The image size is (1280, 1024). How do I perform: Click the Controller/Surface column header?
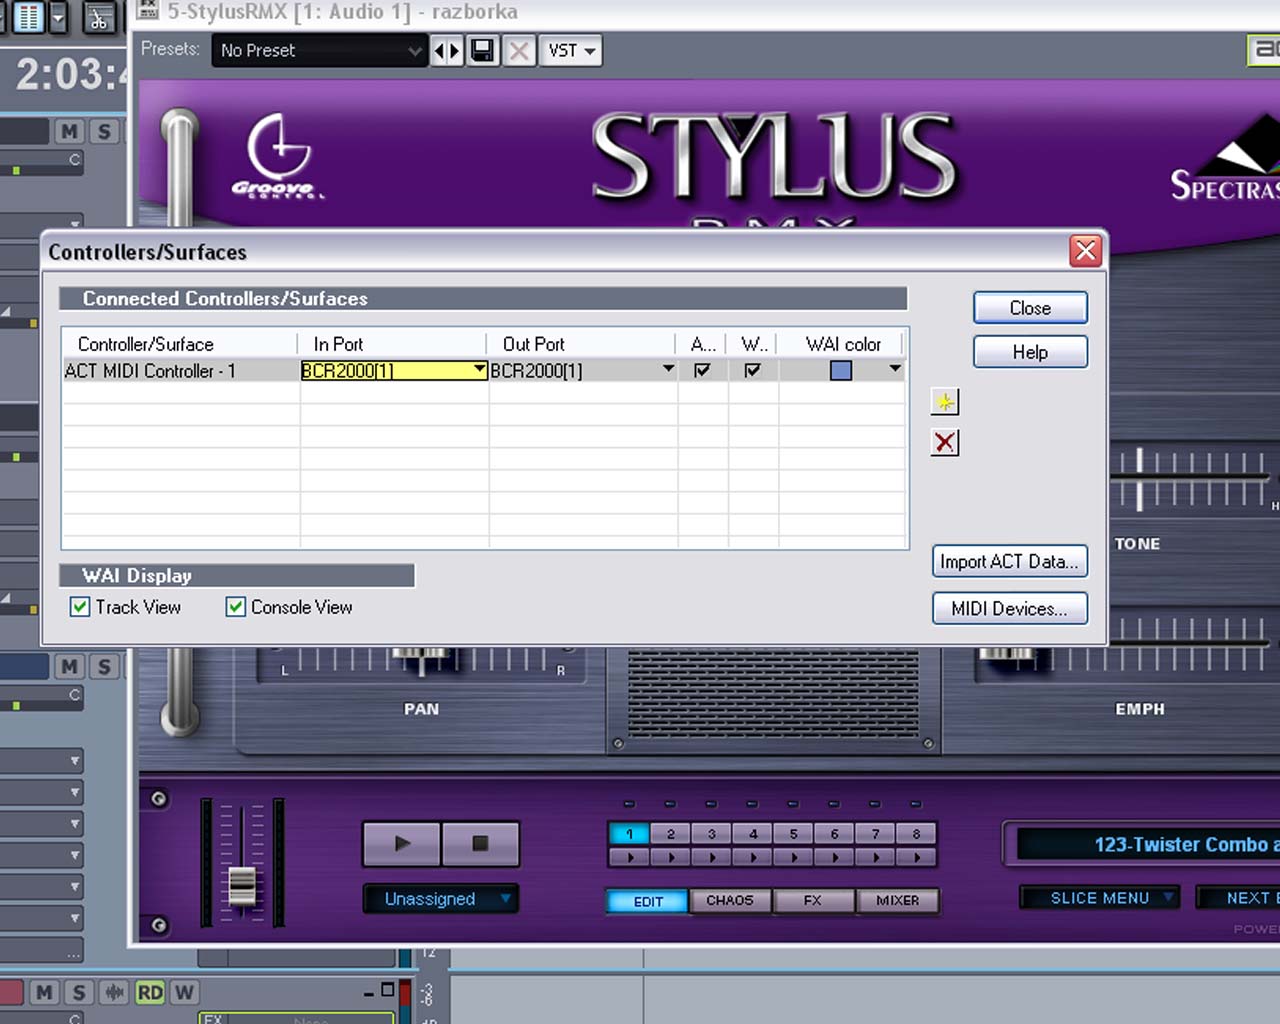click(x=180, y=344)
